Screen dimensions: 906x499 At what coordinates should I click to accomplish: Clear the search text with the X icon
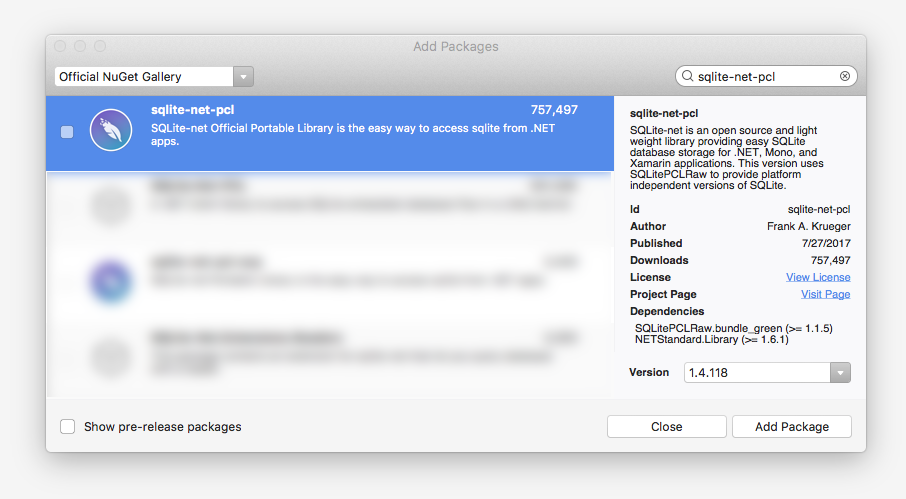tap(845, 76)
